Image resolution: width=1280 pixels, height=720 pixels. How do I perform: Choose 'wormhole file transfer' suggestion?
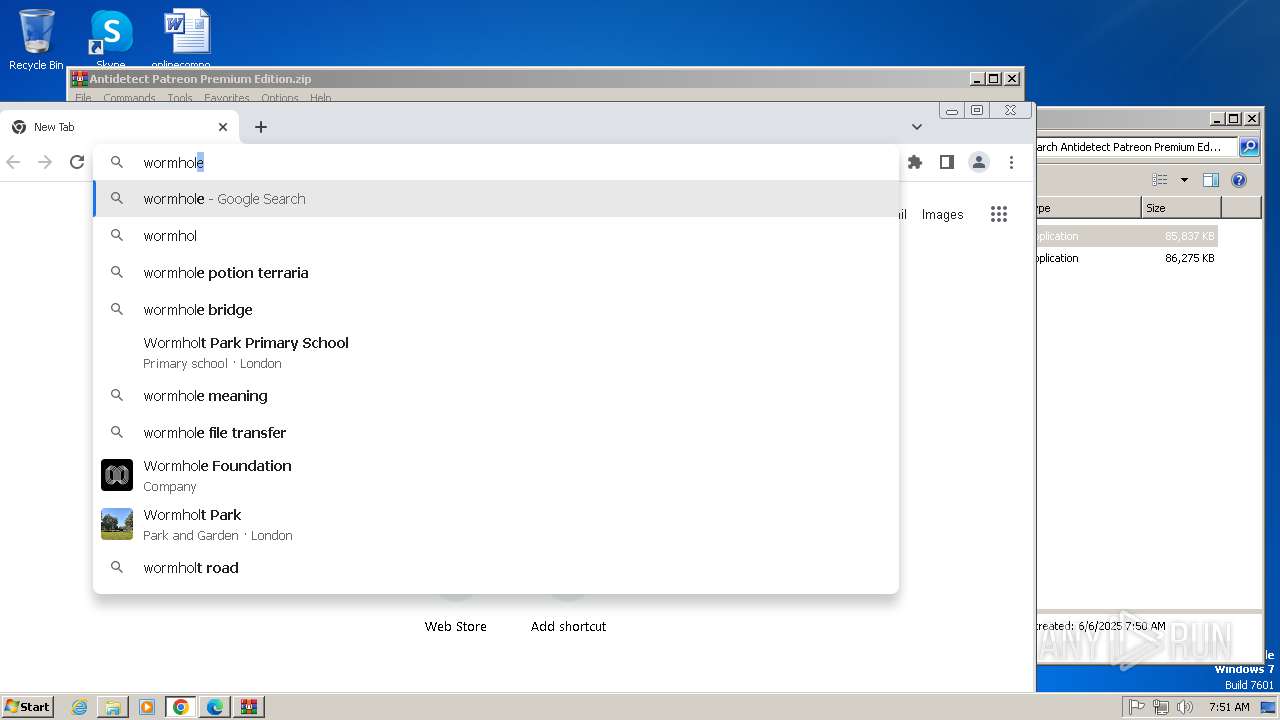pyautogui.click(x=496, y=433)
